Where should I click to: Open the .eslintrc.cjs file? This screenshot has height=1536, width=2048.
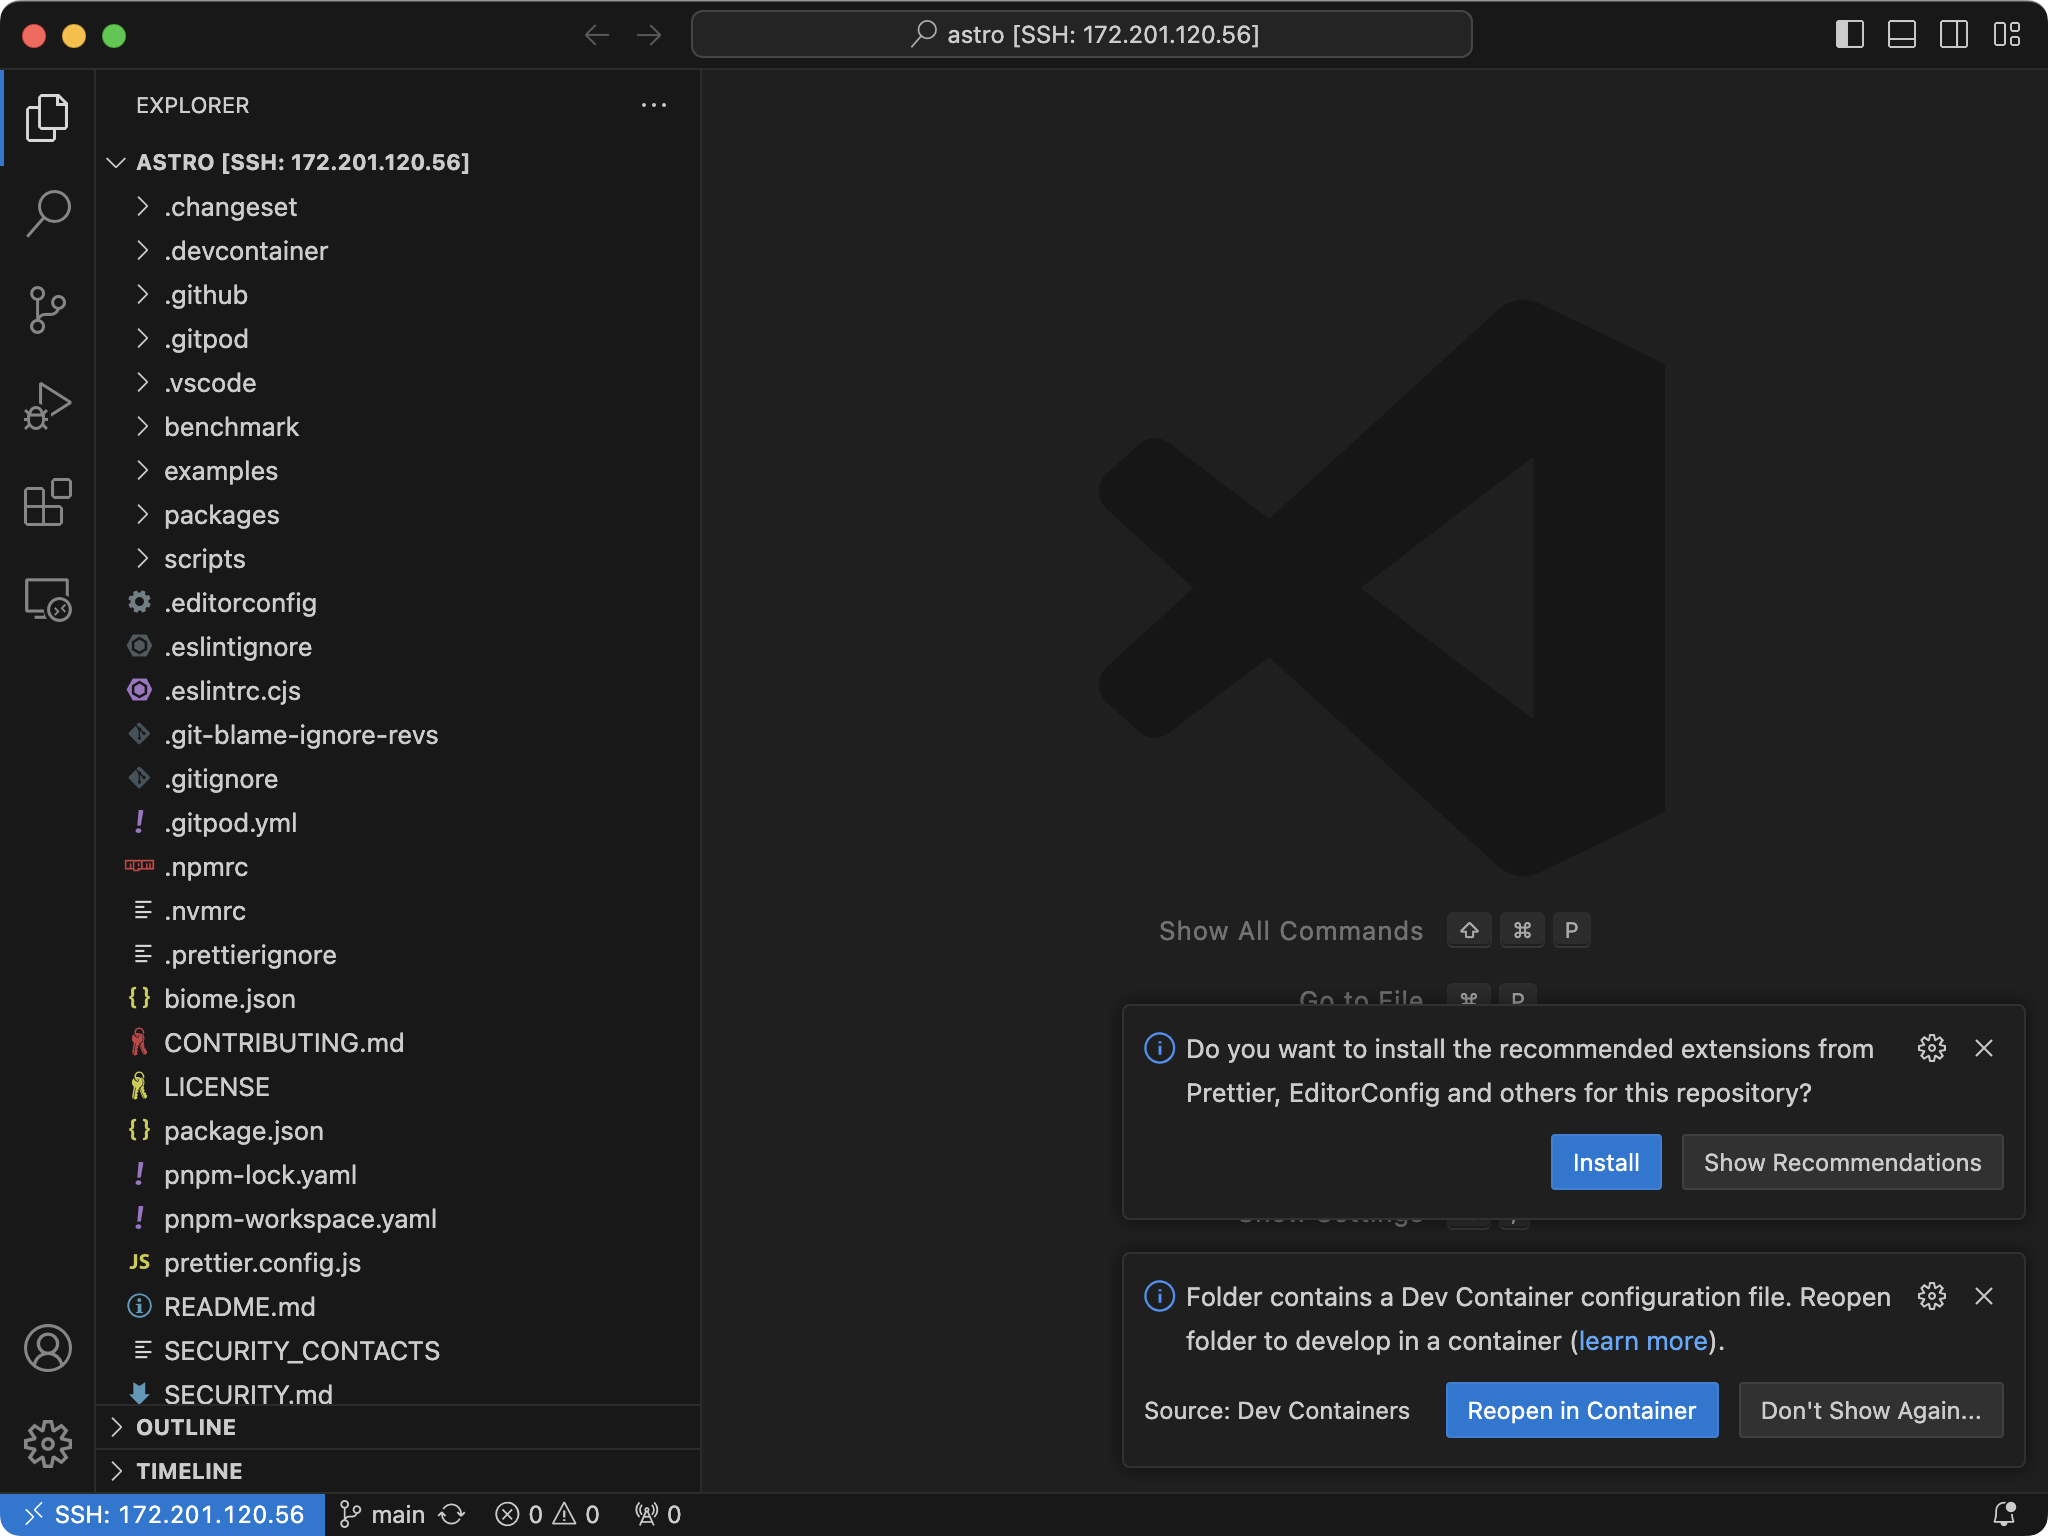click(x=398, y=691)
